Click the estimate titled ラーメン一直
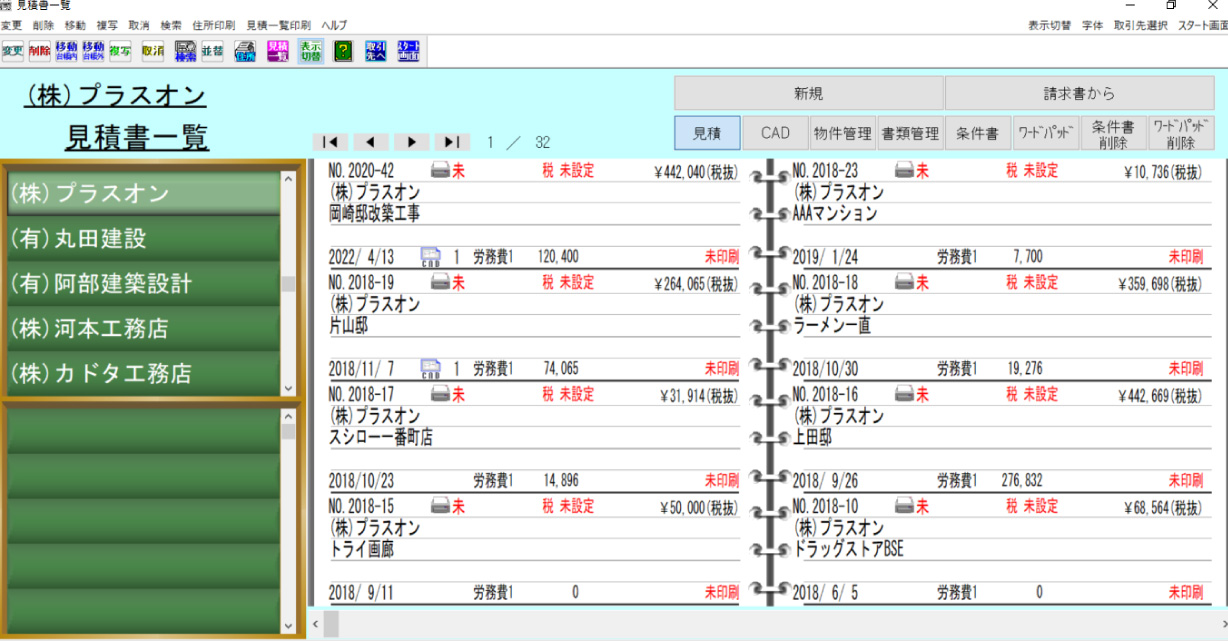The image size is (1228, 641). click(832, 325)
